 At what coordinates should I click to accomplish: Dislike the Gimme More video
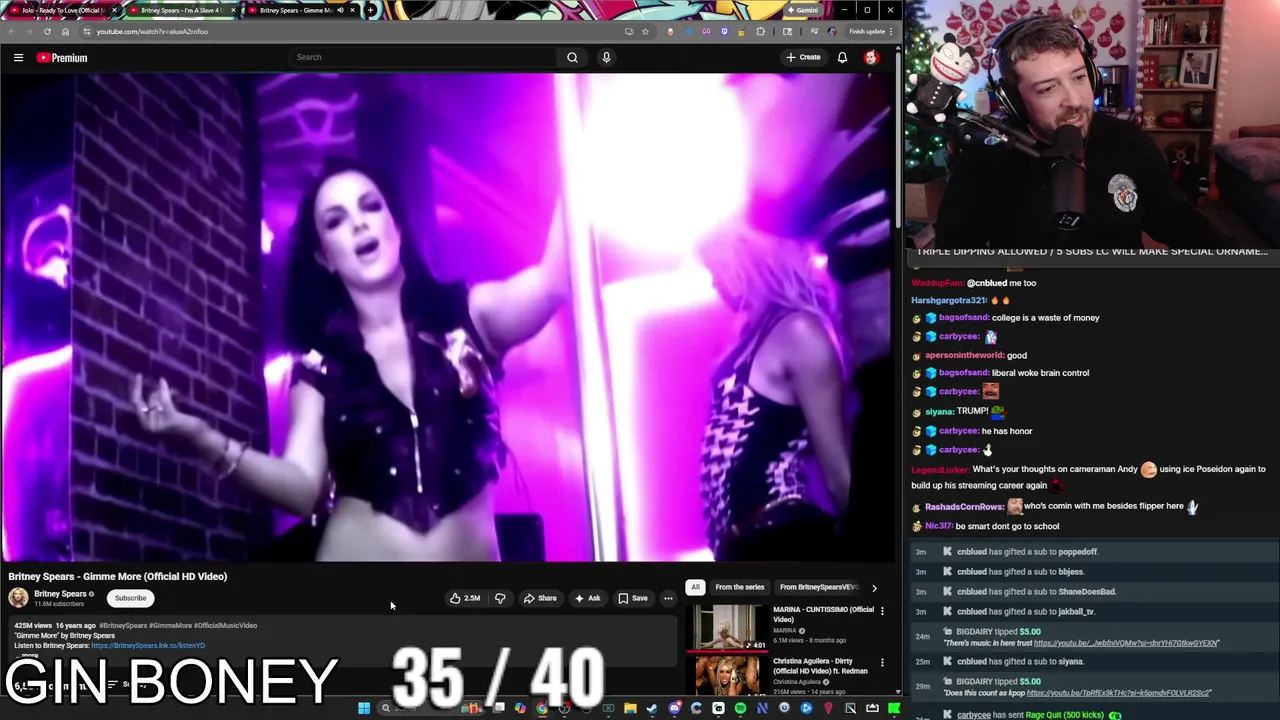click(x=500, y=598)
